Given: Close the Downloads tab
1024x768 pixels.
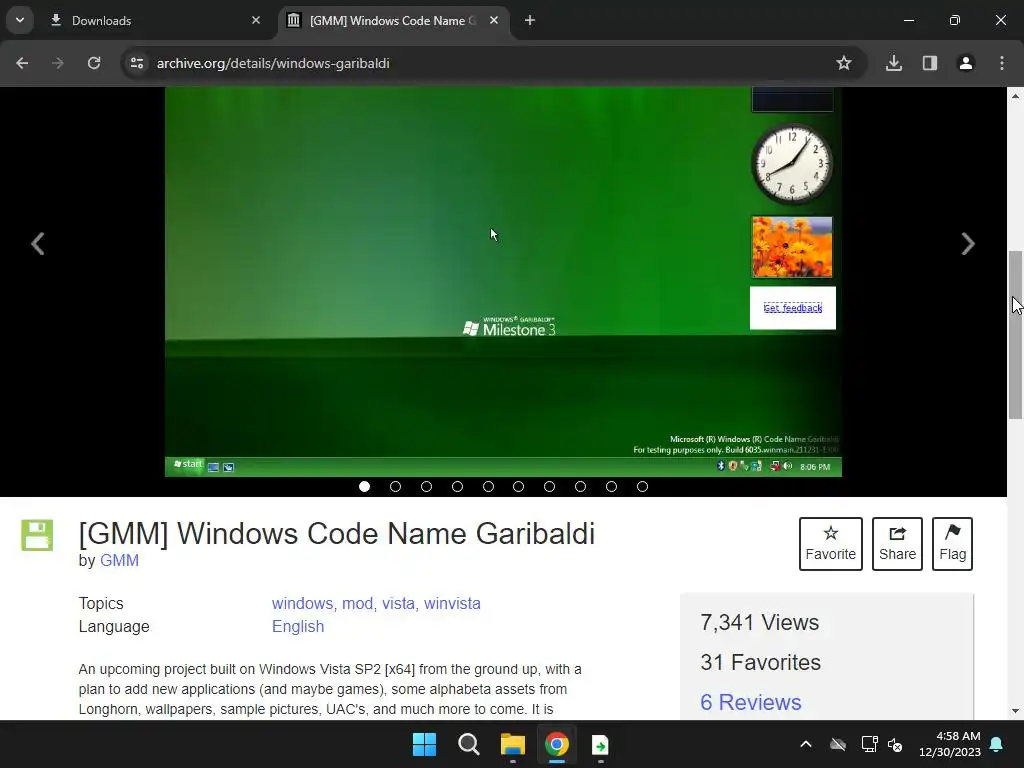Looking at the screenshot, I should pos(256,20).
